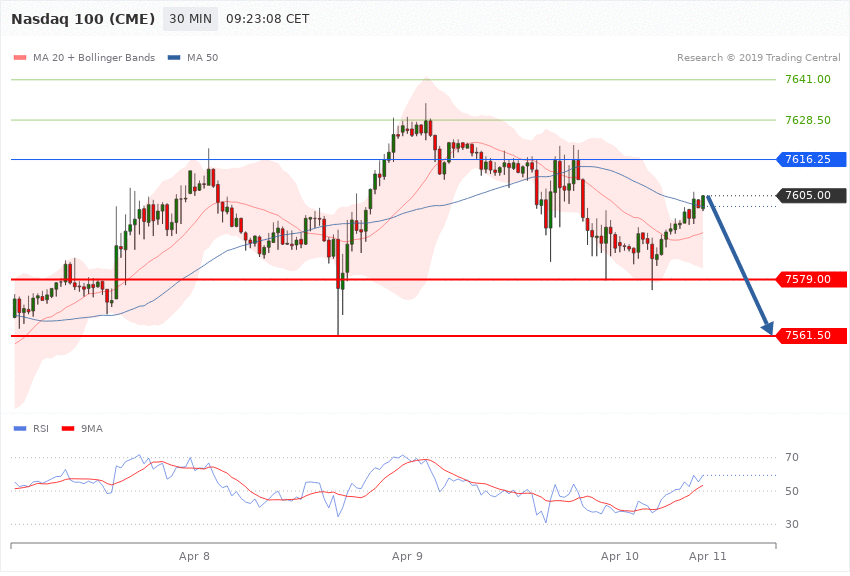Click the RSI 70 axis value
The height and width of the screenshot is (576, 850).
(792, 457)
